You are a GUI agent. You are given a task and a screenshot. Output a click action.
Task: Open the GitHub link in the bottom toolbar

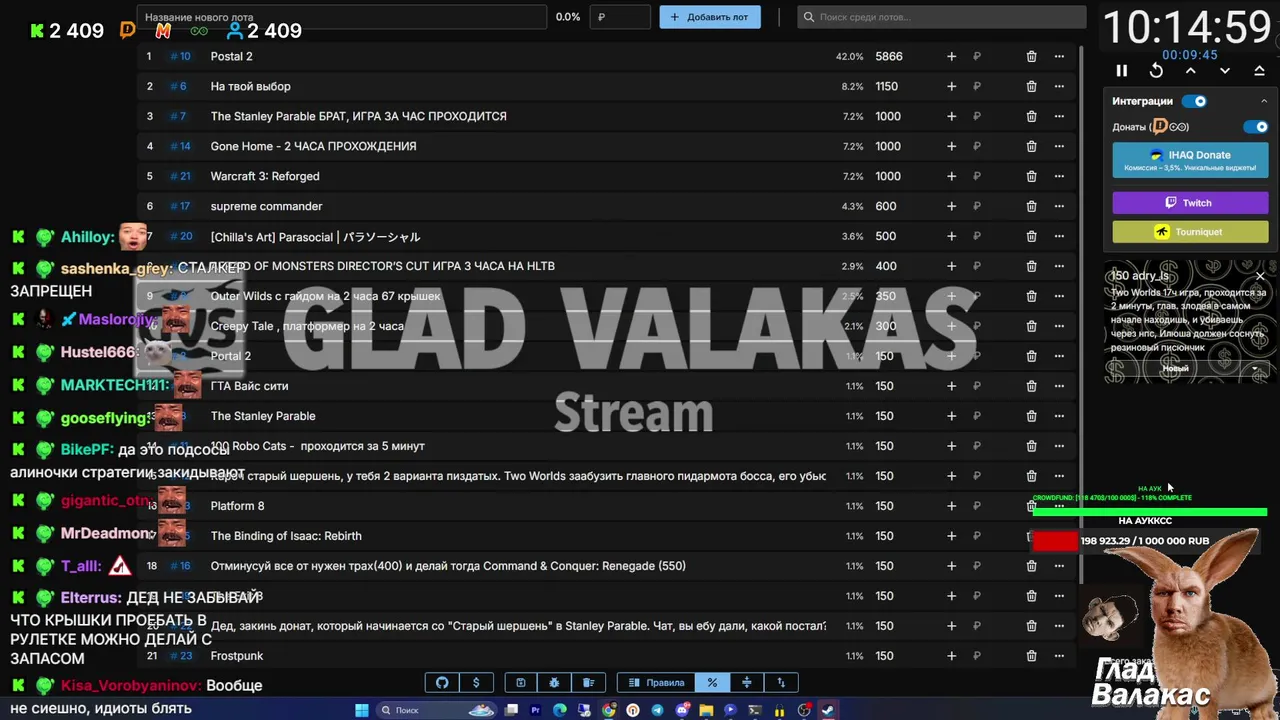(442, 683)
